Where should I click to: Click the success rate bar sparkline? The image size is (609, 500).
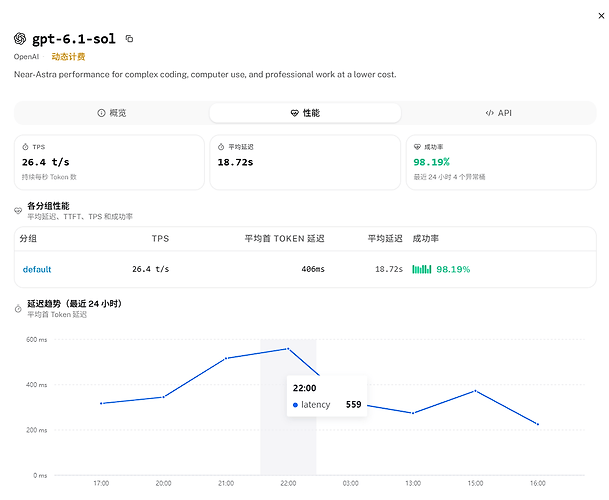pyautogui.click(x=422, y=269)
